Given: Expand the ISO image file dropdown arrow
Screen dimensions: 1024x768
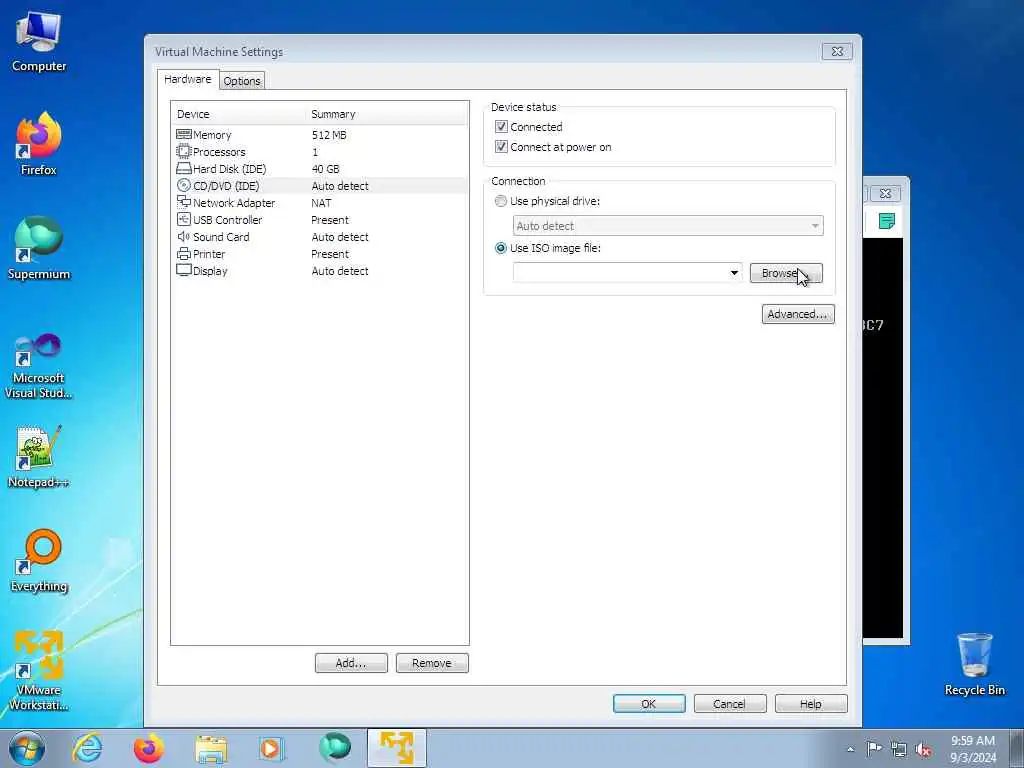Looking at the screenshot, I should click(x=734, y=273).
